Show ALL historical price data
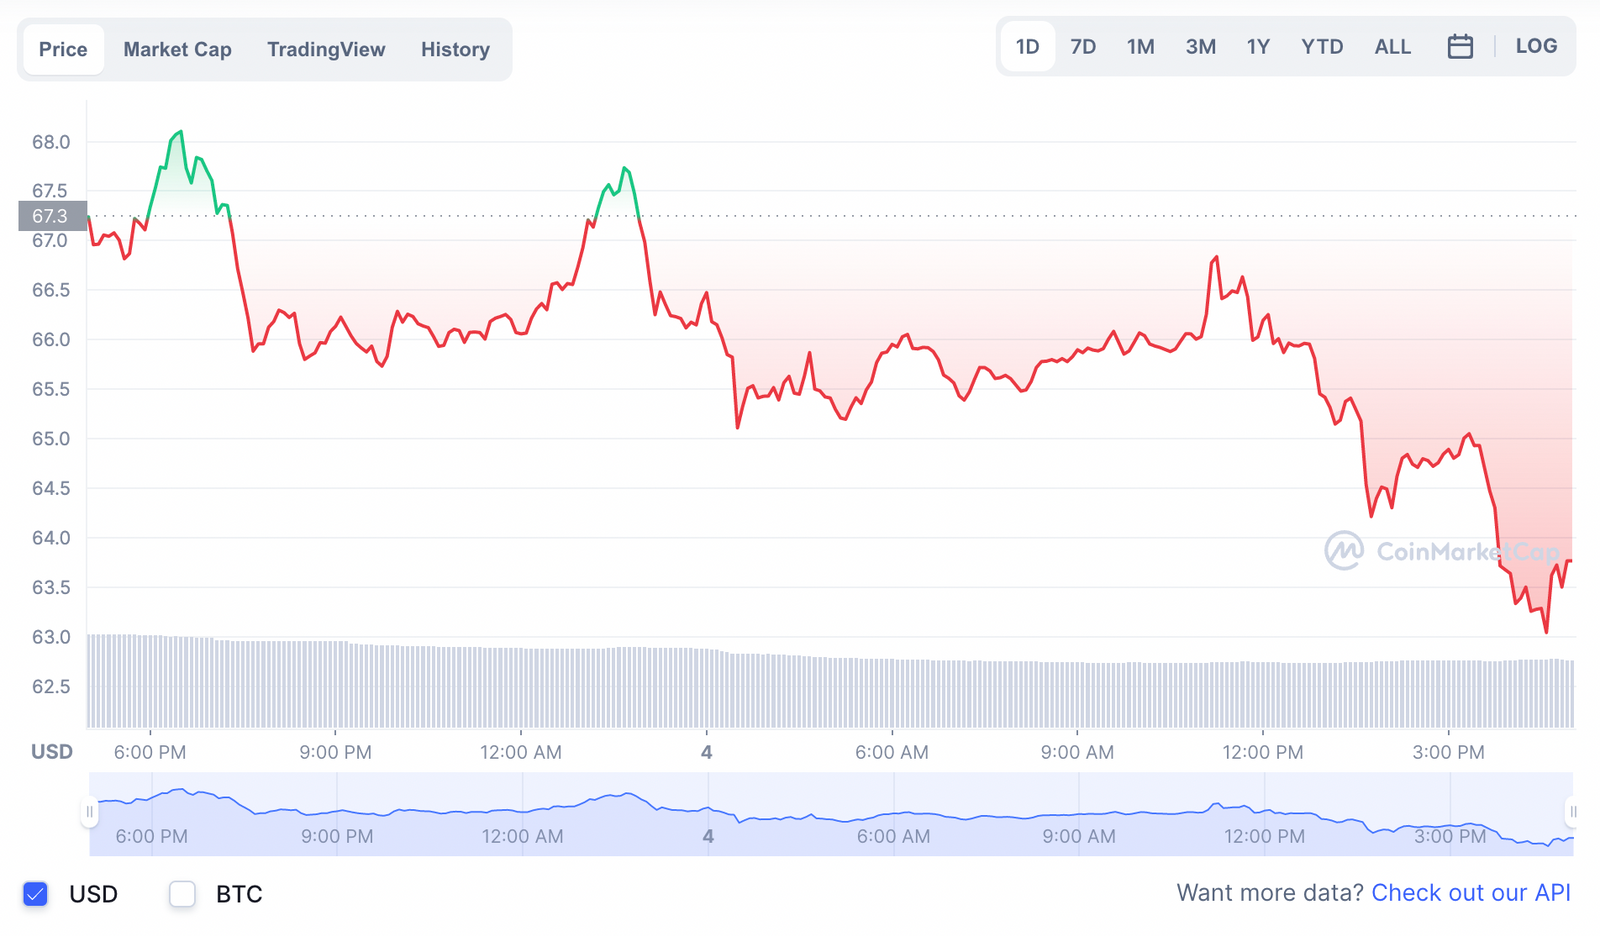1600x936 pixels. coord(1392,46)
